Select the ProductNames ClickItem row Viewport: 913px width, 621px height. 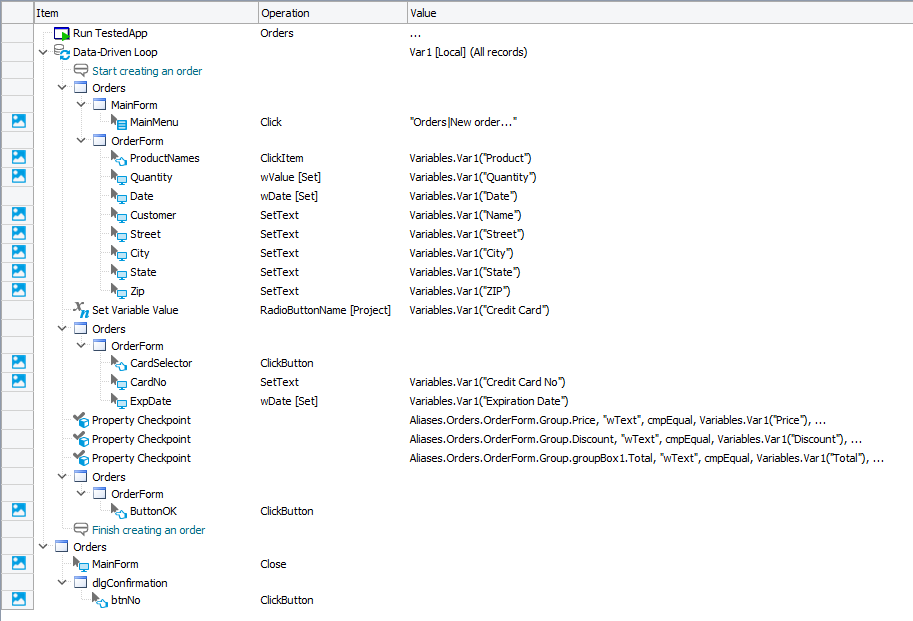click(x=164, y=158)
